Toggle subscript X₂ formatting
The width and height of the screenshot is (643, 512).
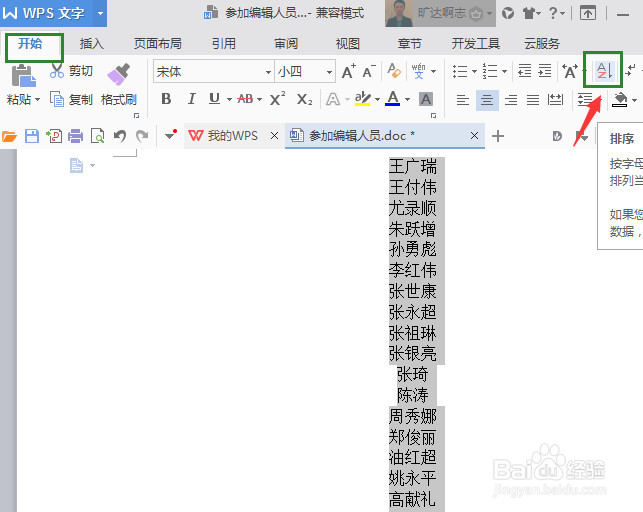click(304, 99)
